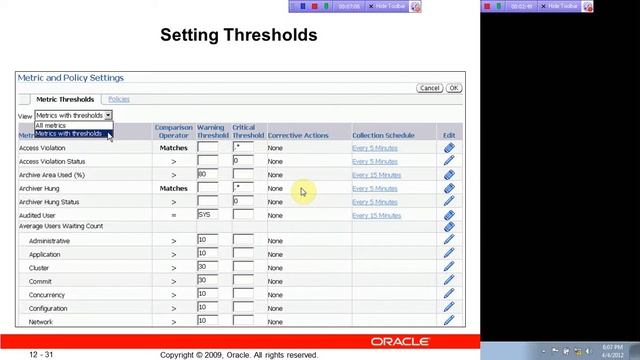640x360 pixels.
Task: Click Audited User warning field SYS
Action: (208, 214)
